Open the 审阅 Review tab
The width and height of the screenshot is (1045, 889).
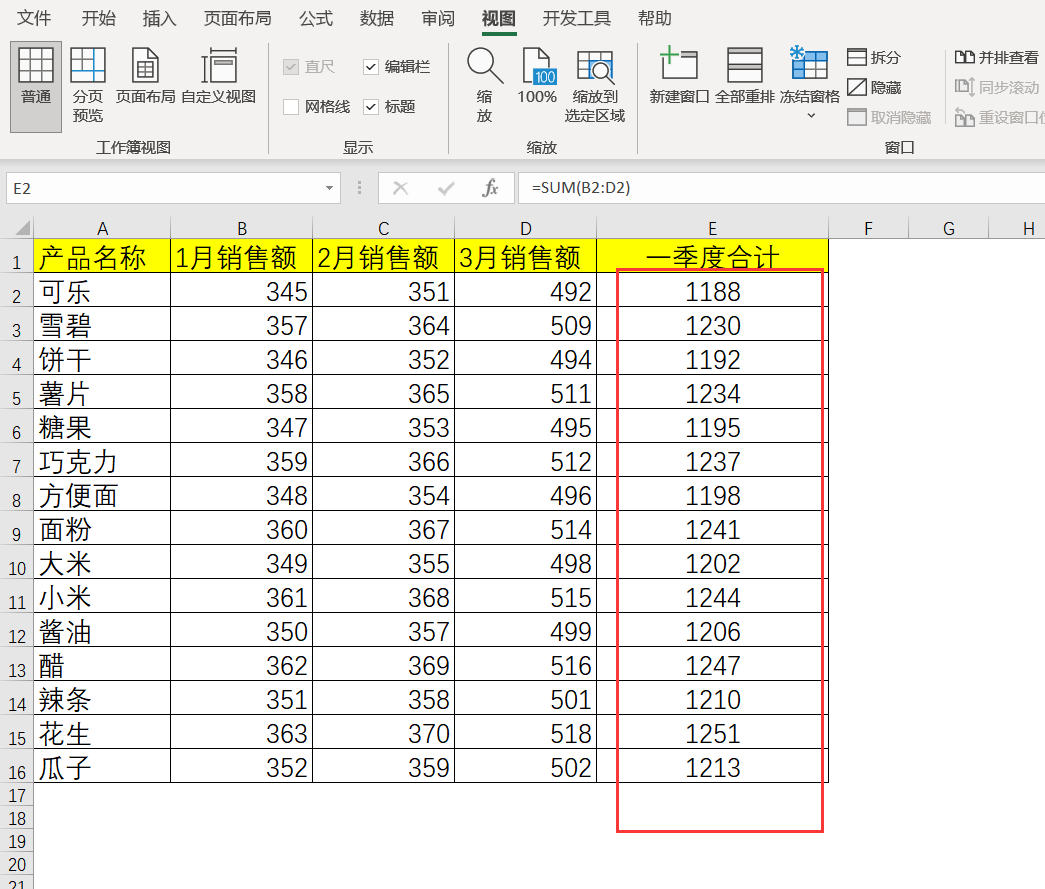pyautogui.click(x=438, y=18)
